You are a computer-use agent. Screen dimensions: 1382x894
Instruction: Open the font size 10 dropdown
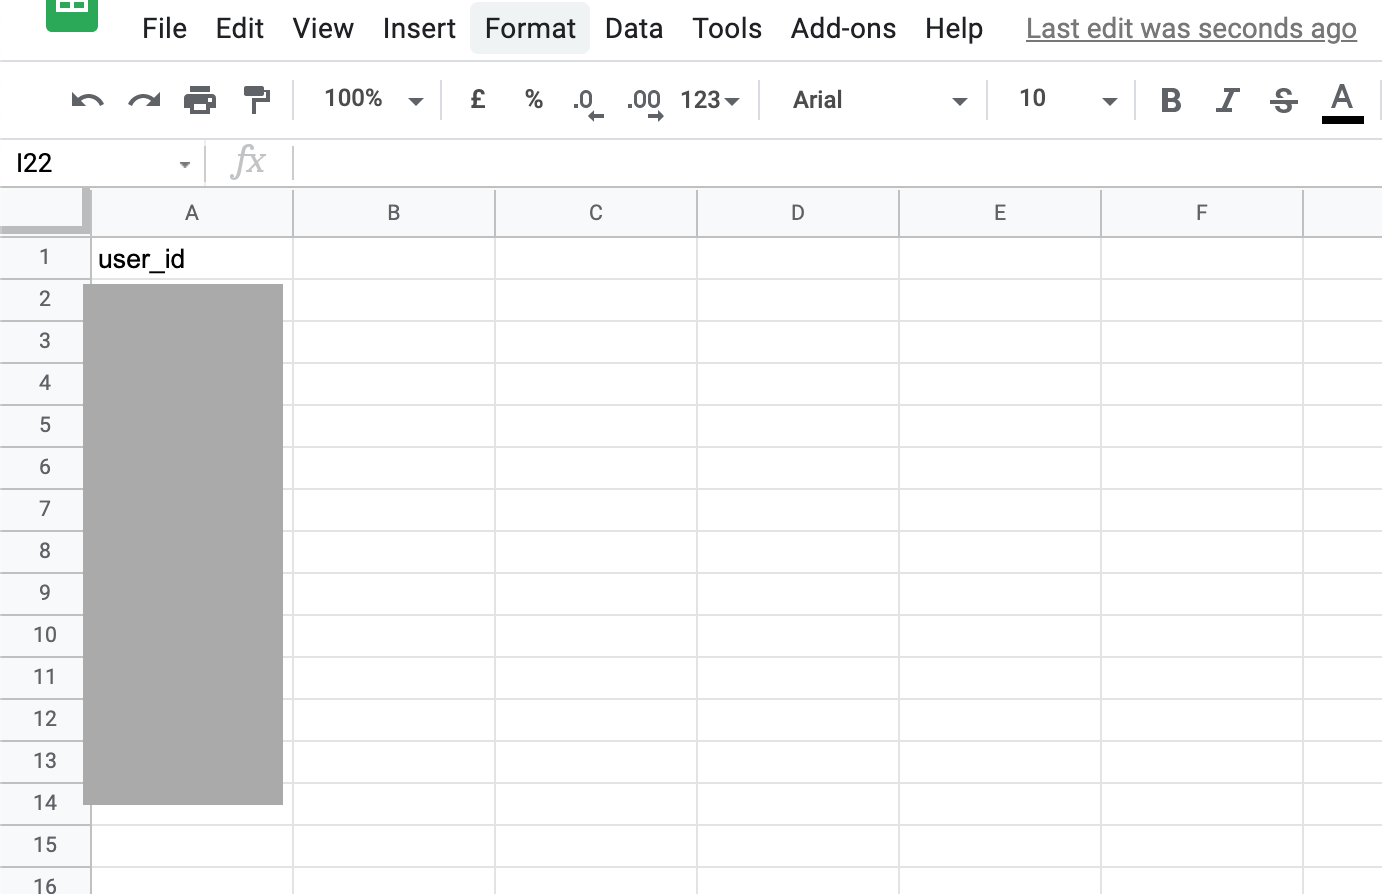pyautogui.click(x=1067, y=99)
